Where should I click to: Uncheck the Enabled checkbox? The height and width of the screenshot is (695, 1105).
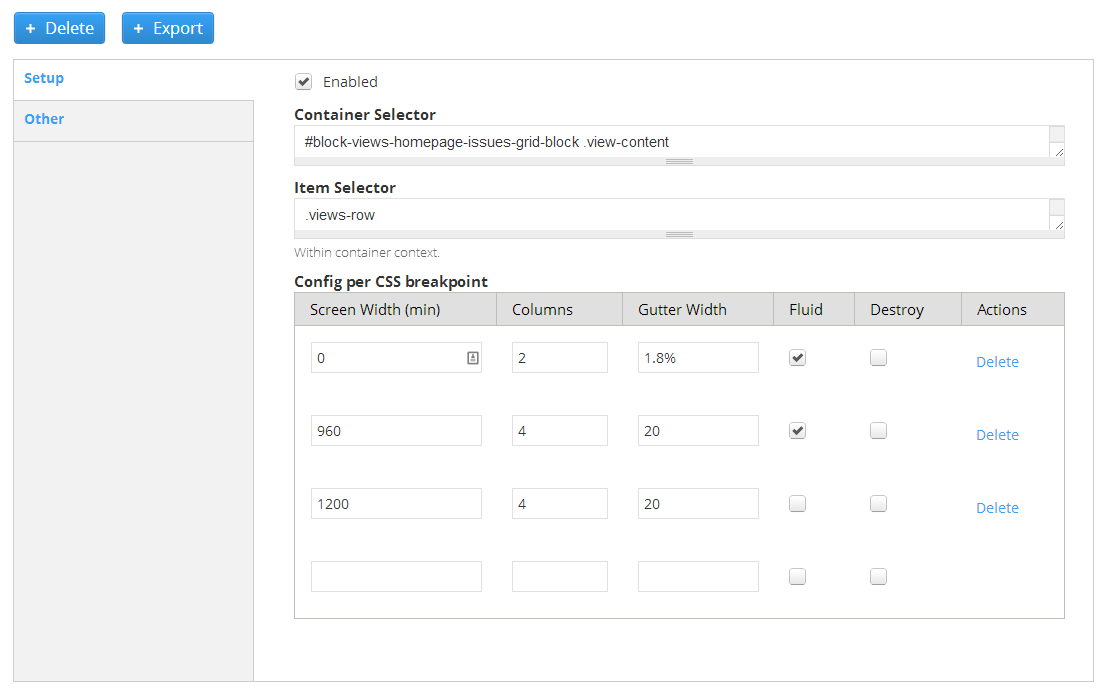[304, 82]
